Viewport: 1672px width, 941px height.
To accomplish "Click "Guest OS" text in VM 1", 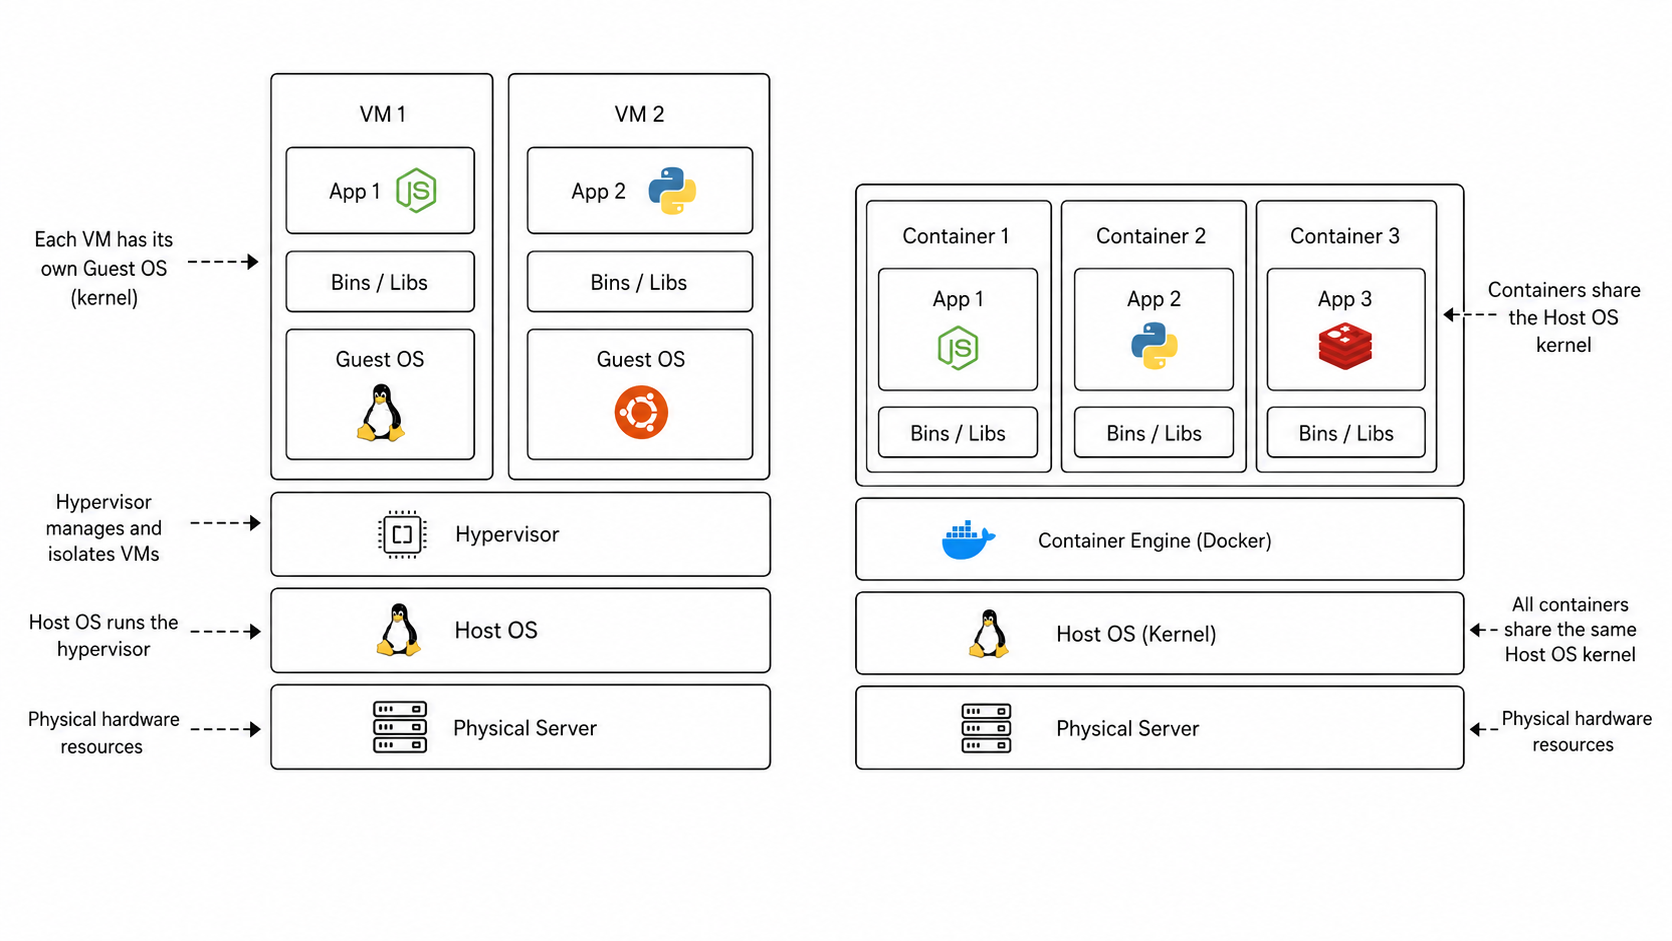I will [x=380, y=359].
